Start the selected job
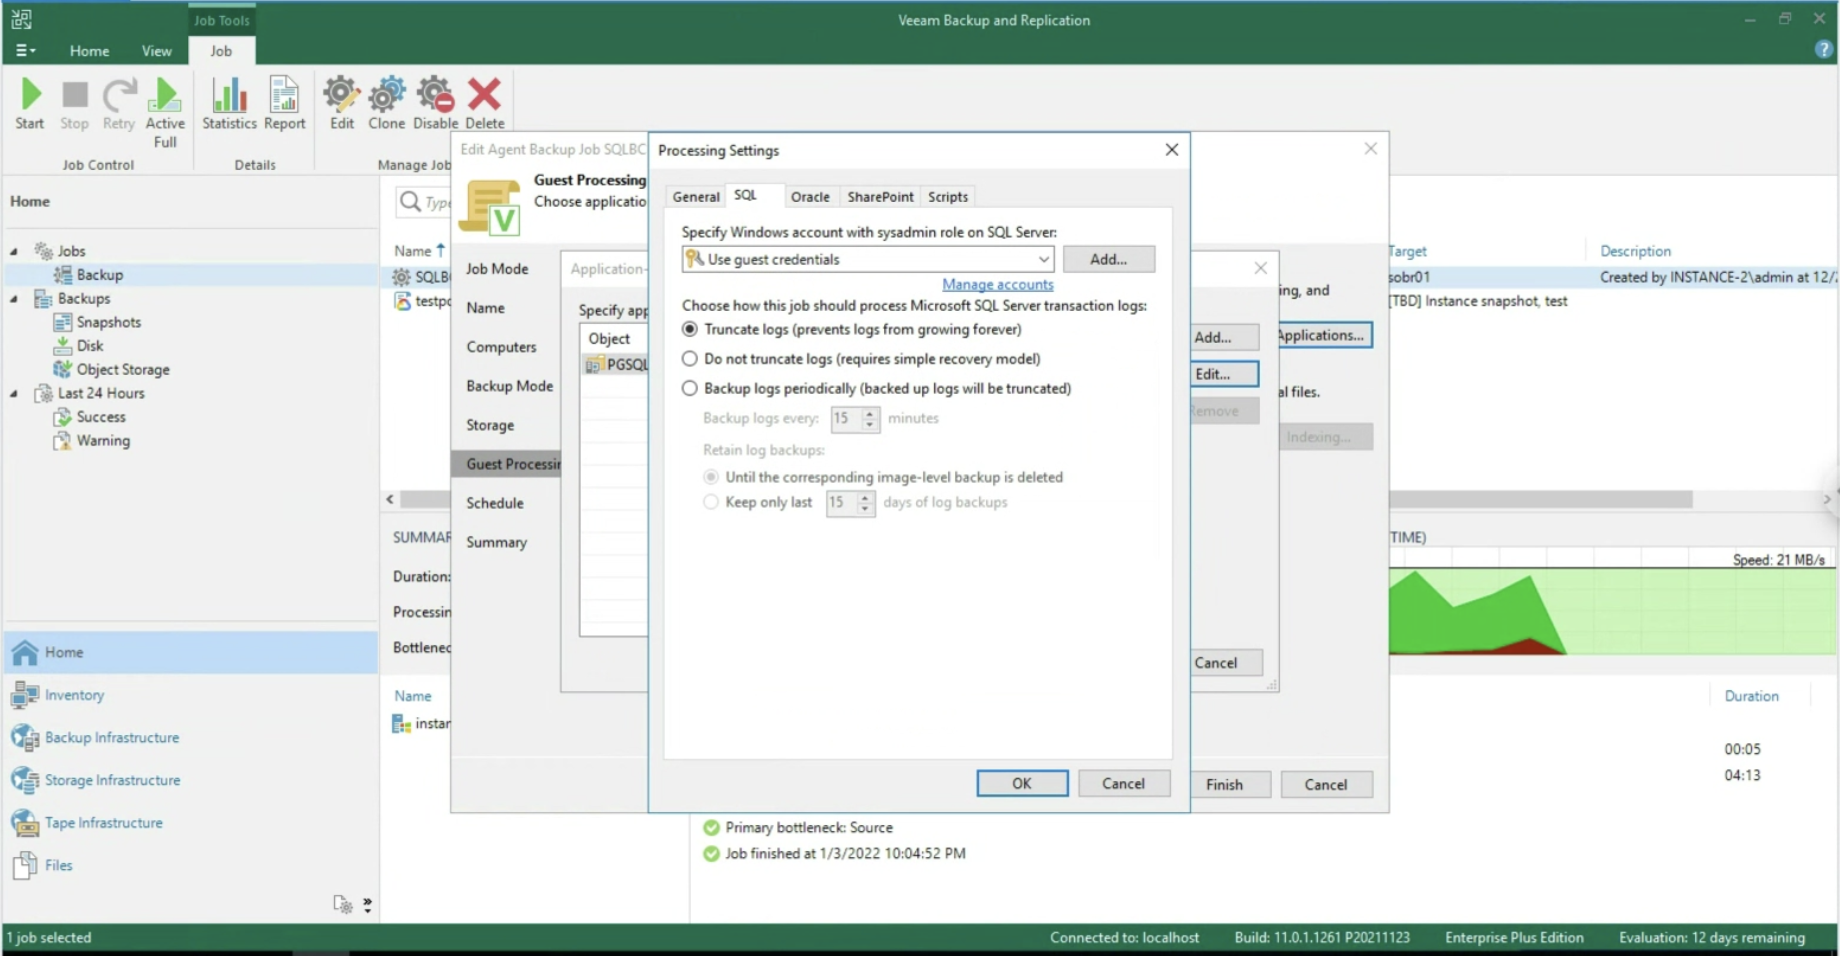This screenshot has height=956, width=1840. tap(30, 104)
